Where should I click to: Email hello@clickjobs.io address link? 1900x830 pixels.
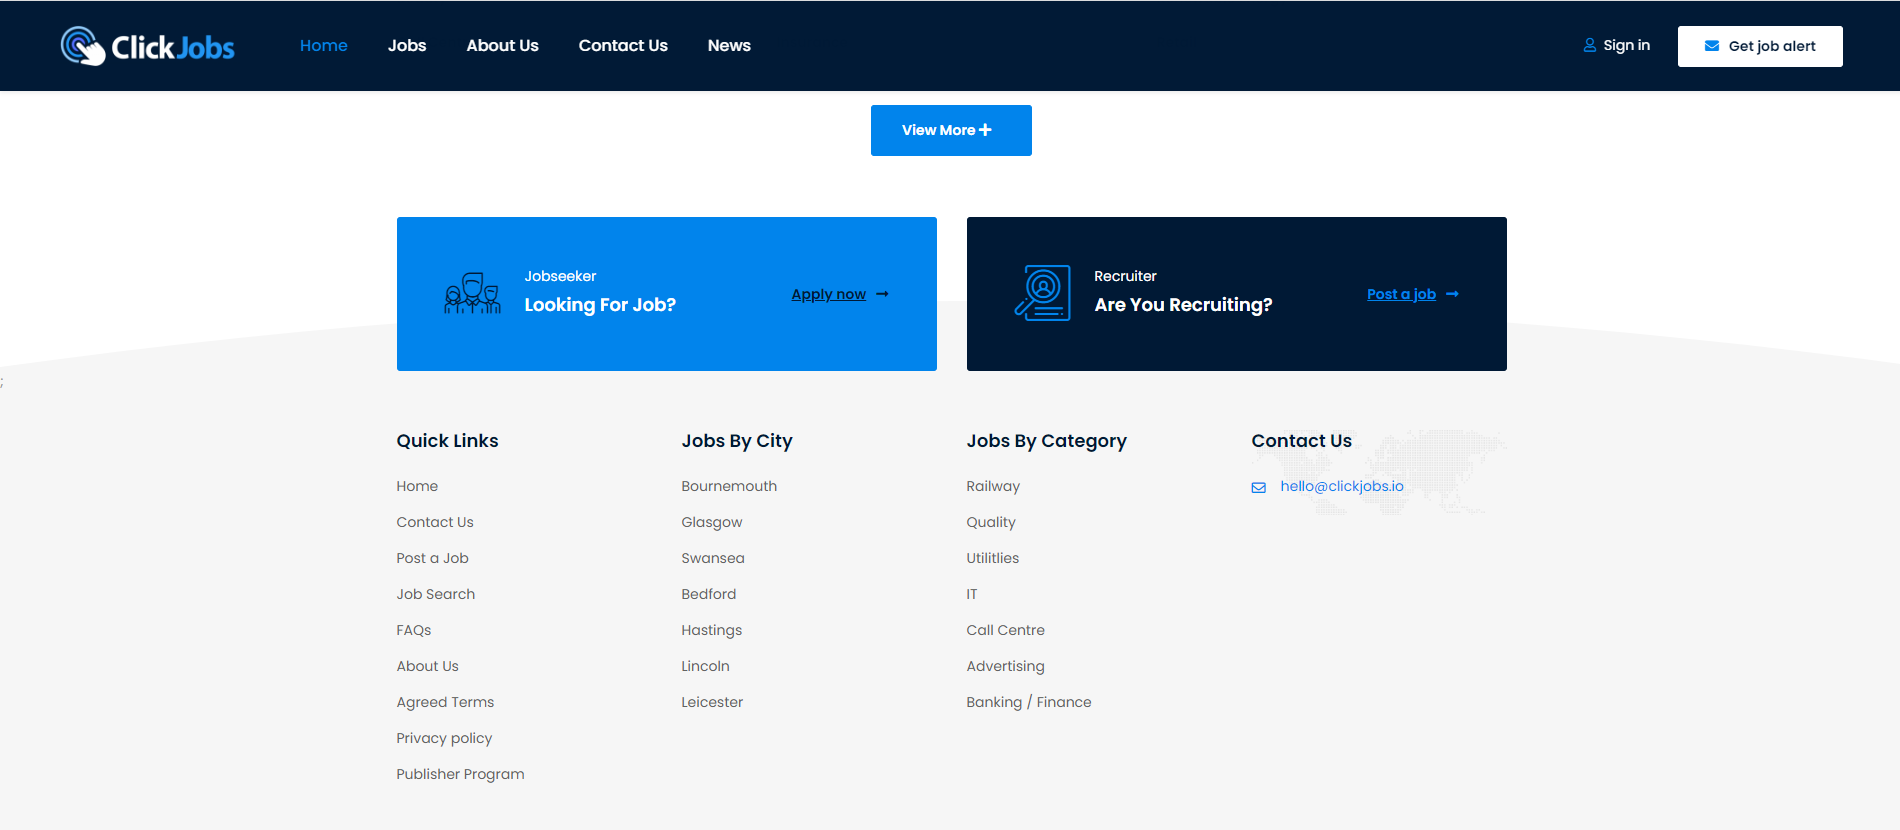click(x=1341, y=486)
